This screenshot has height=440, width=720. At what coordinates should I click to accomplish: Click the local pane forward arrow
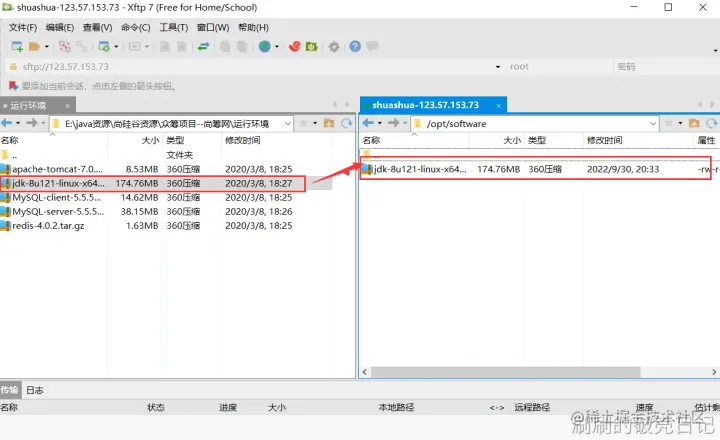coord(31,123)
